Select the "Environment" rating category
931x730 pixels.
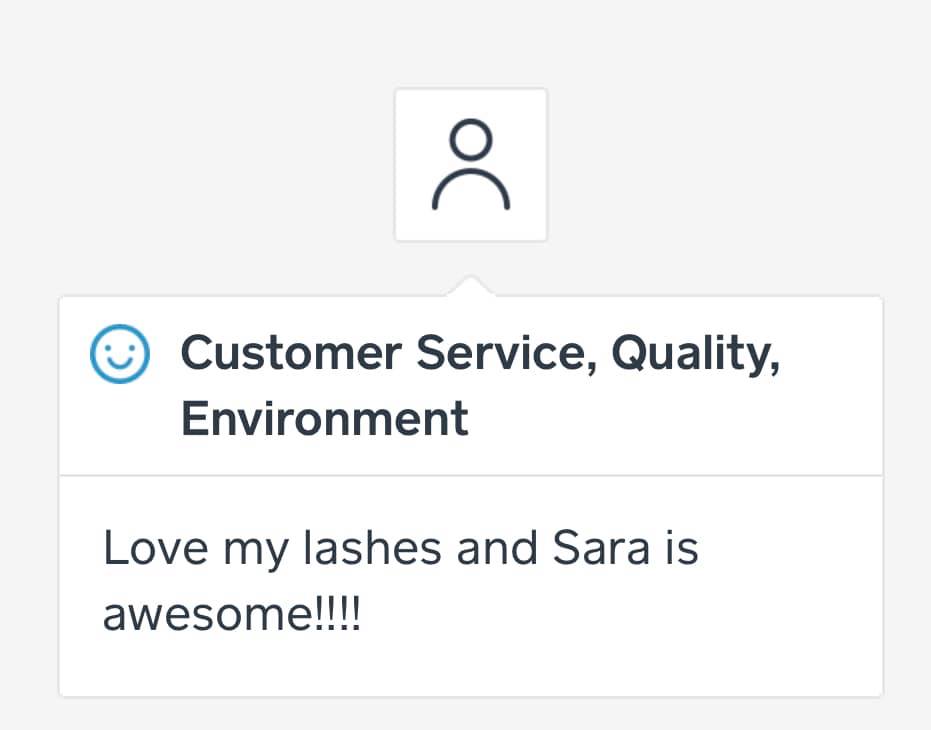324,417
